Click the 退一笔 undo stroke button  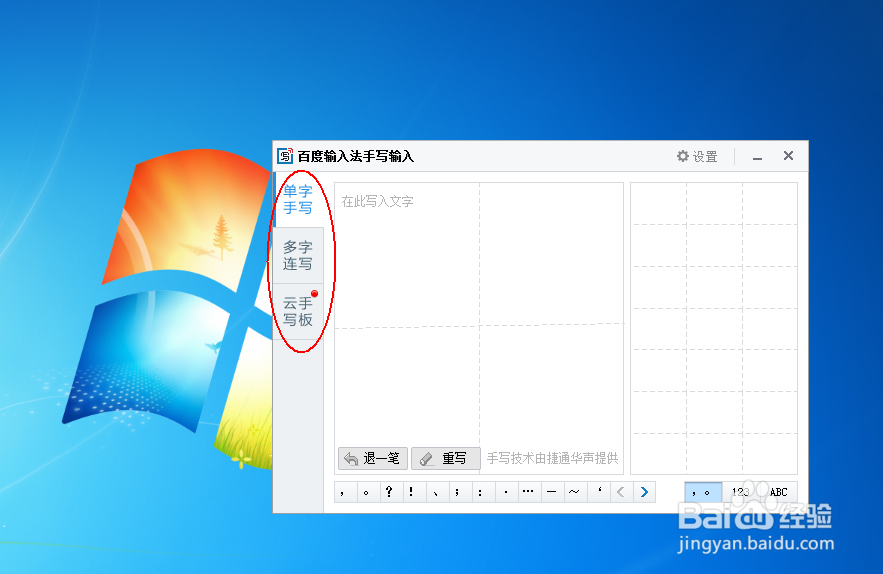click(x=373, y=459)
